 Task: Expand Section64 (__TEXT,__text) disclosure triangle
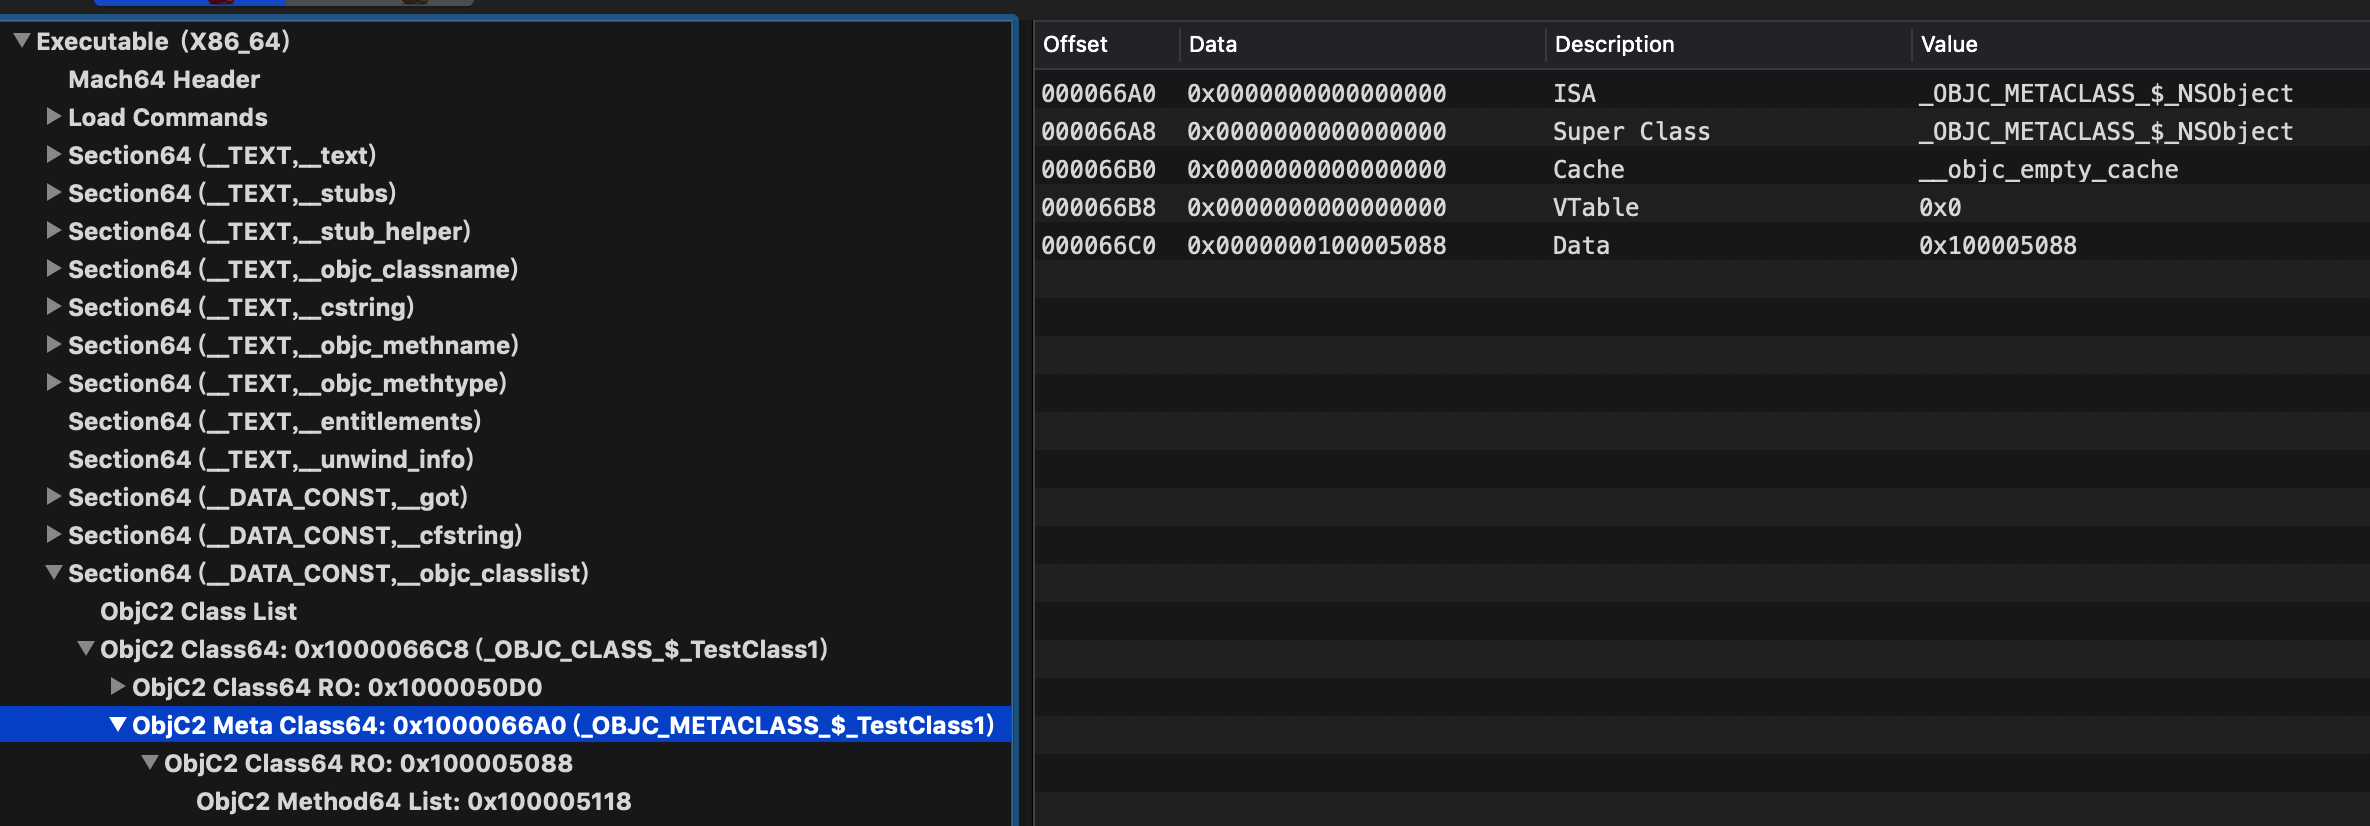54,155
